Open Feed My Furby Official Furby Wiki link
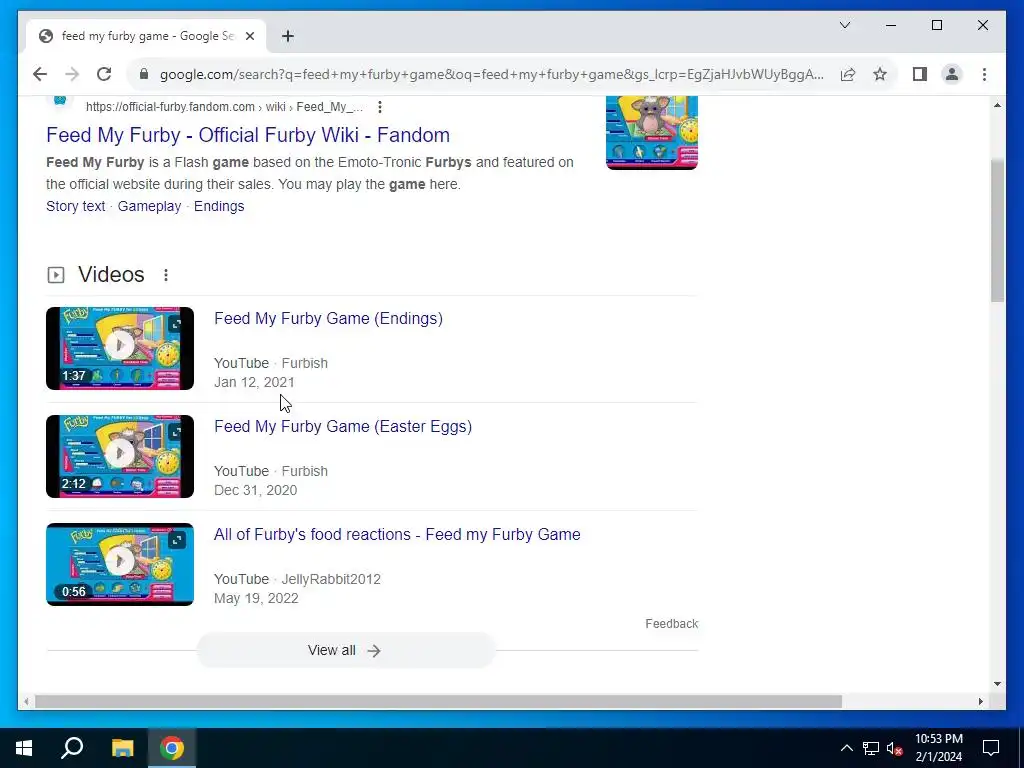The width and height of the screenshot is (1024, 768). click(x=248, y=135)
